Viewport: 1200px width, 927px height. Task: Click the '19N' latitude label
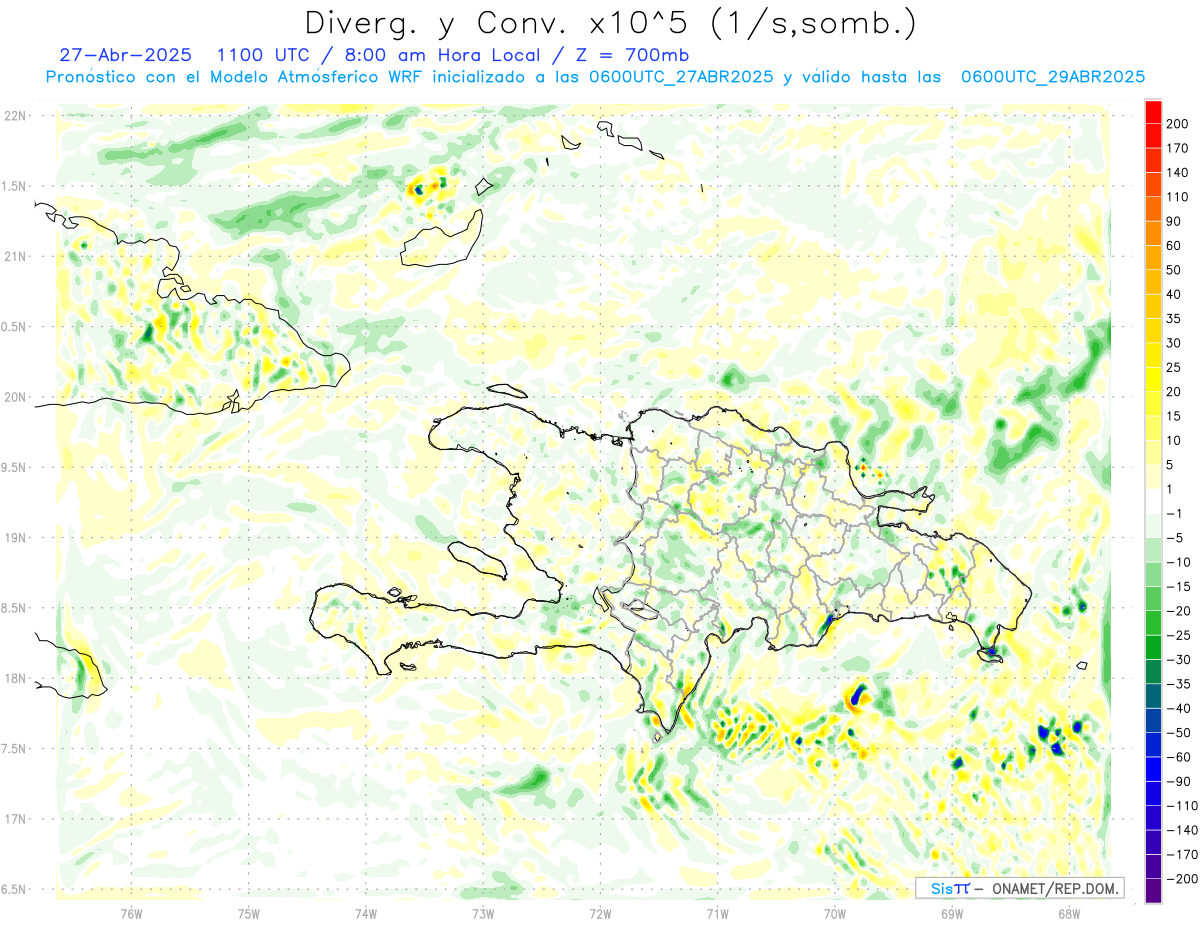[15, 538]
